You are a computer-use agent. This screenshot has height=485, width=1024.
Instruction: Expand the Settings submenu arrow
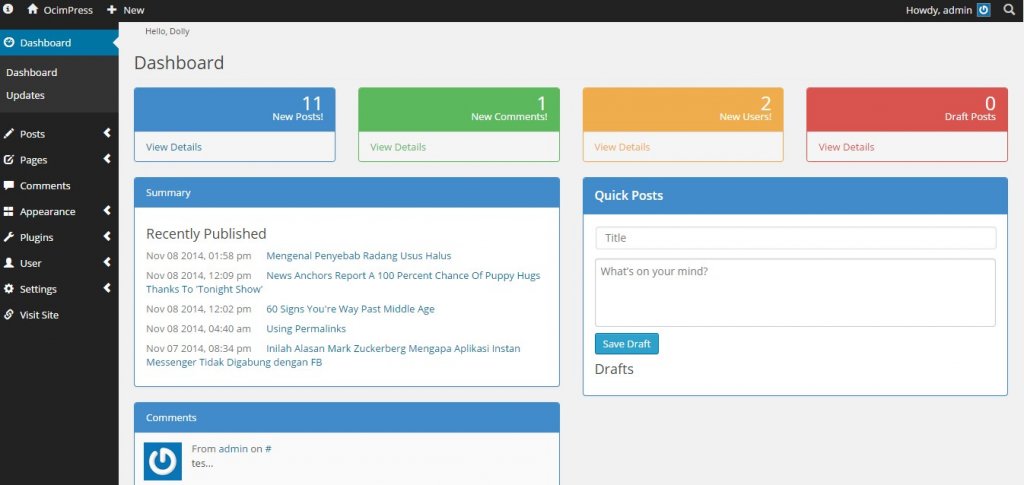tap(107, 288)
